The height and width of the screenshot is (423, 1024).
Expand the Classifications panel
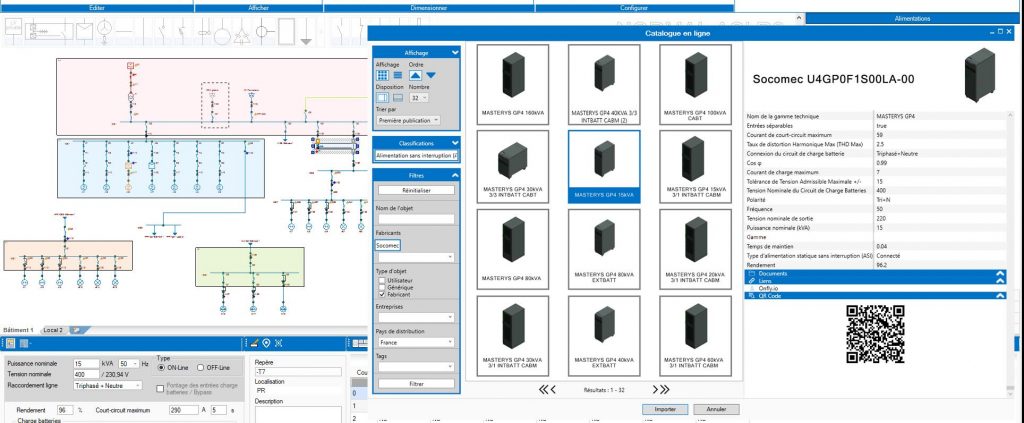(x=455, y=143)
